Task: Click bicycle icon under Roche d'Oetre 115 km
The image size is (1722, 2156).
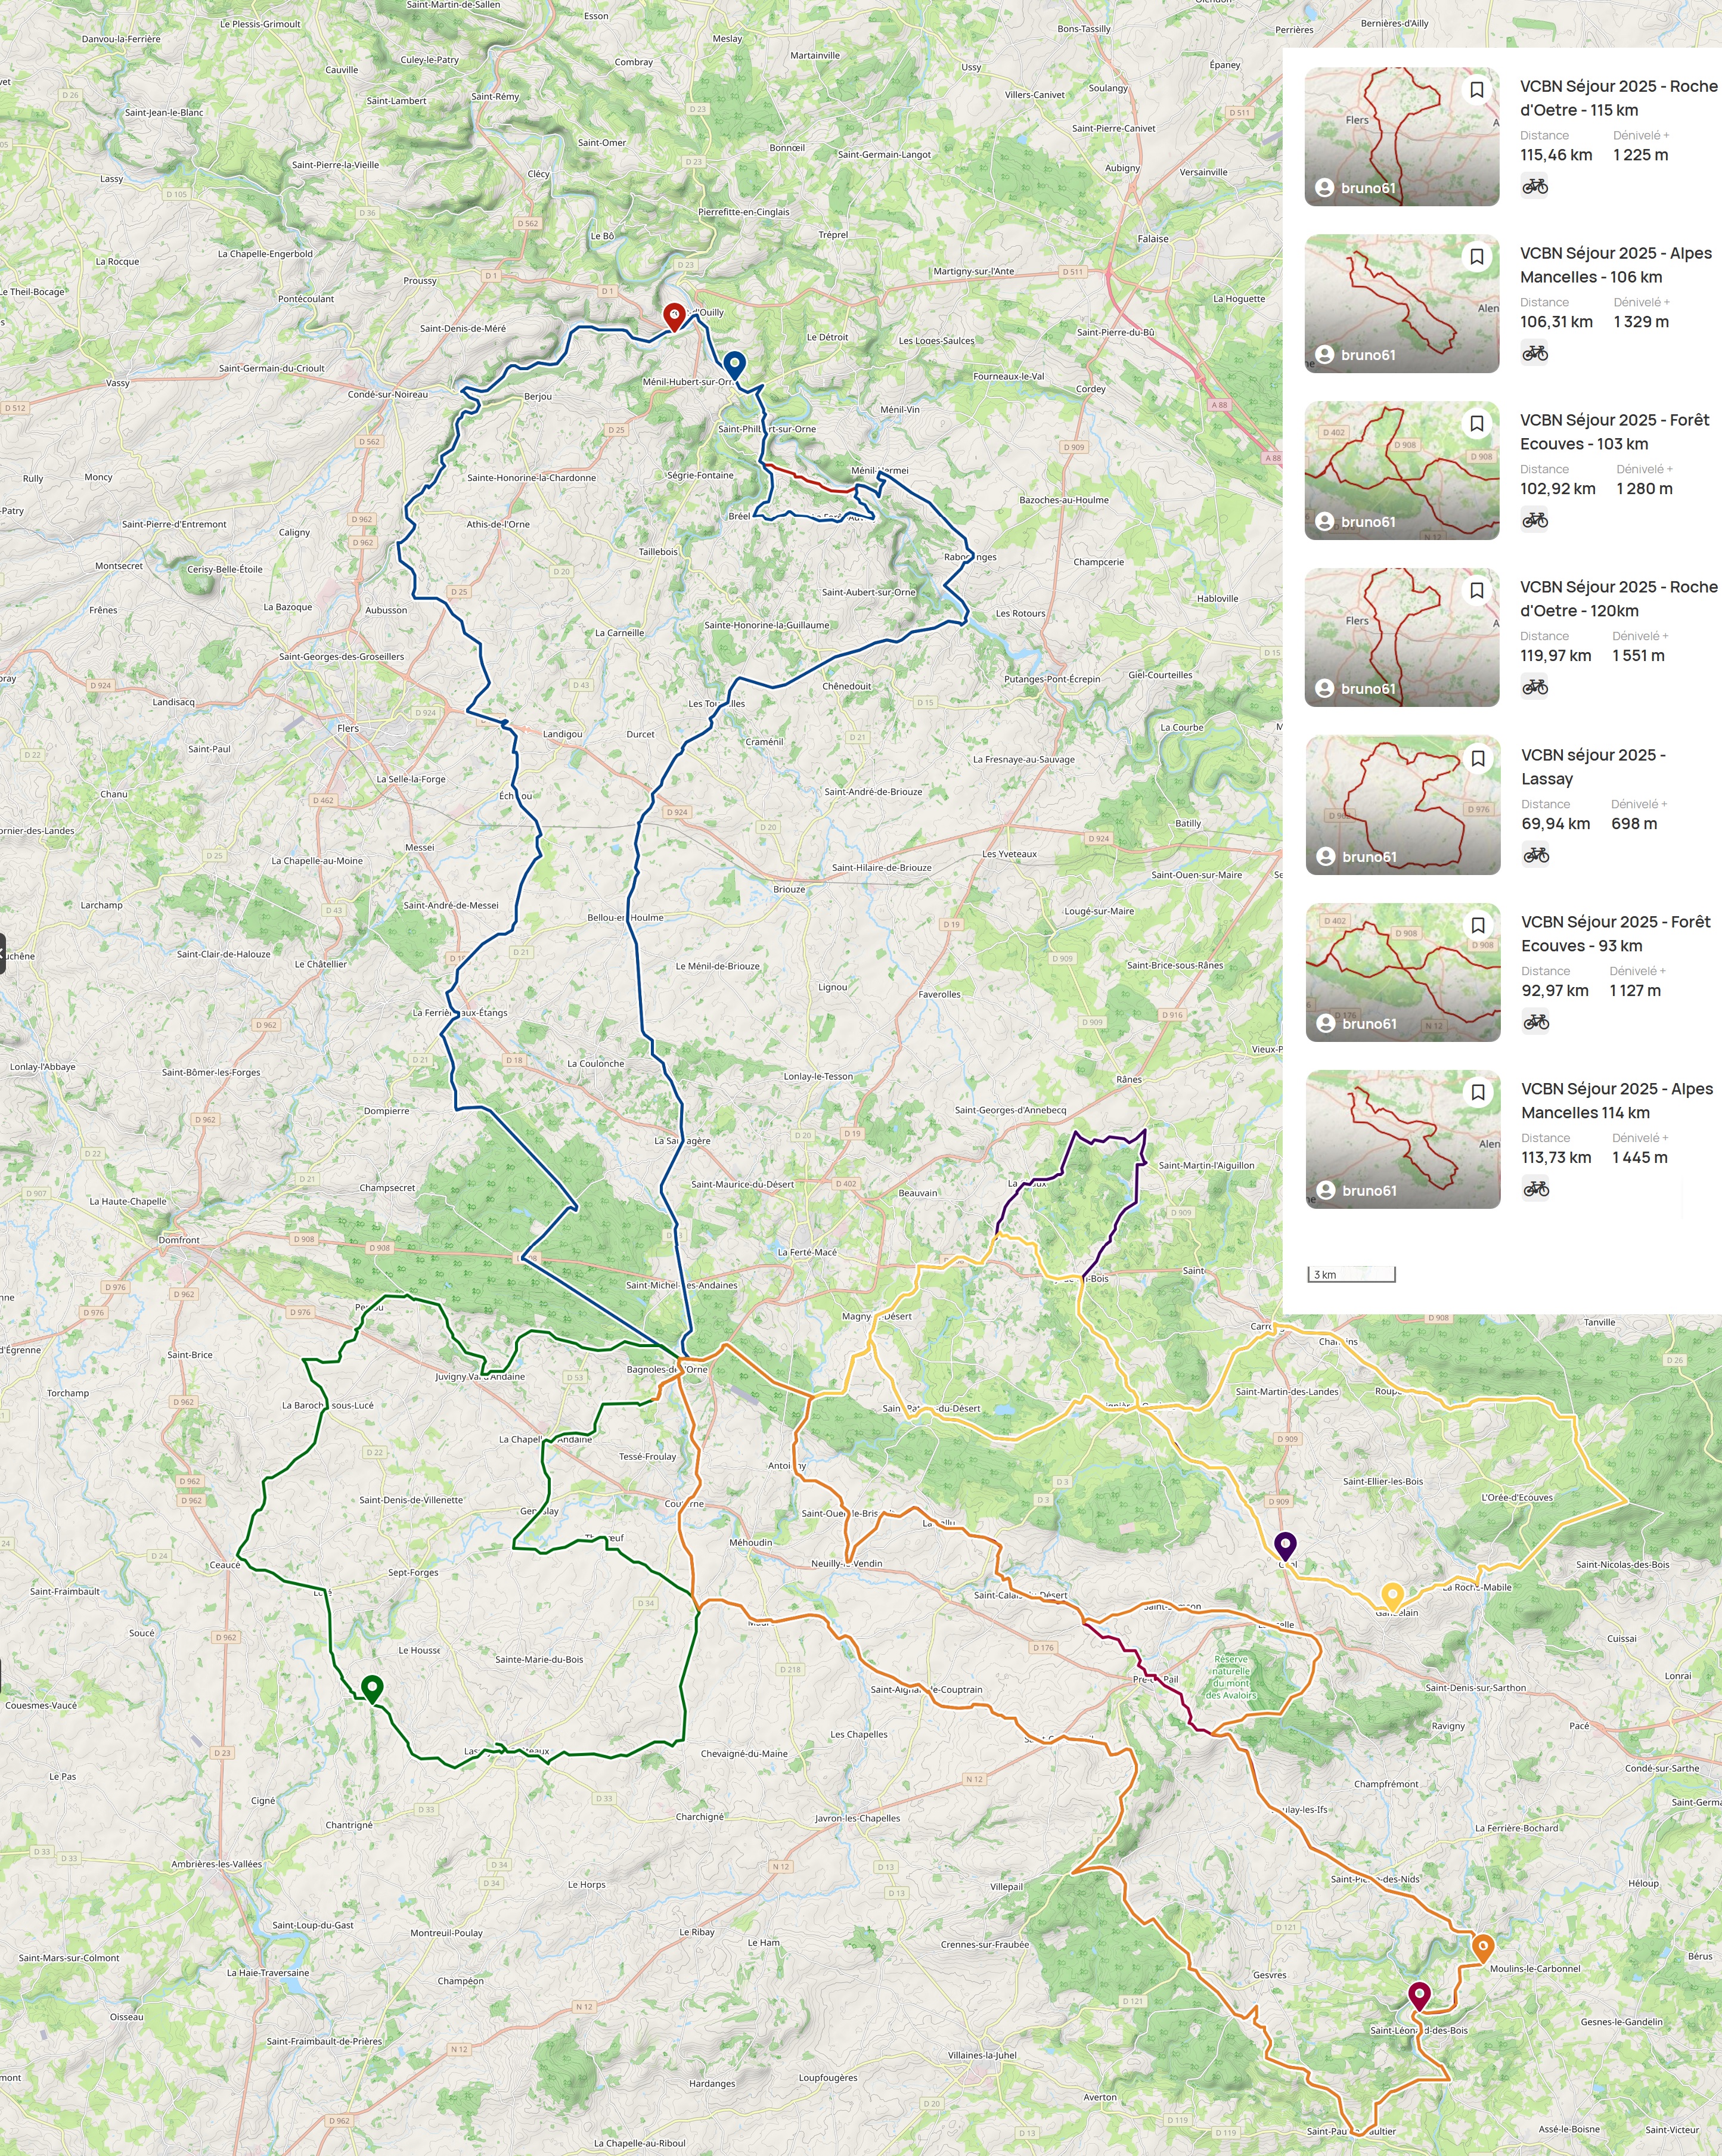Action: click(x=1534, y=186)
